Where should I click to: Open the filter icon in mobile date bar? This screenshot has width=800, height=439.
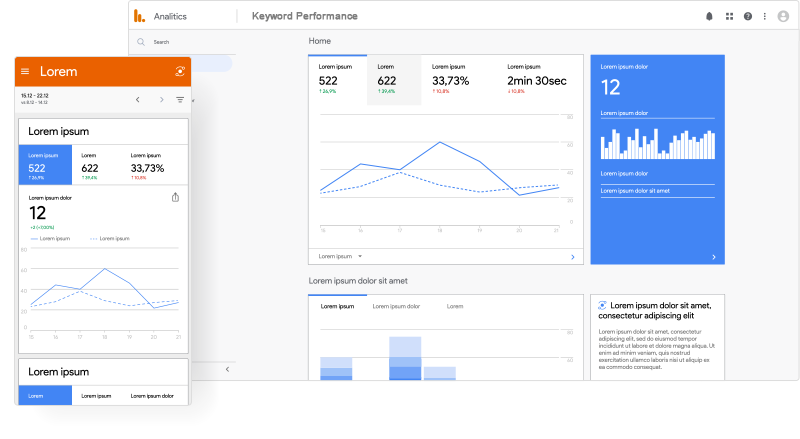[x=180, y=100]
